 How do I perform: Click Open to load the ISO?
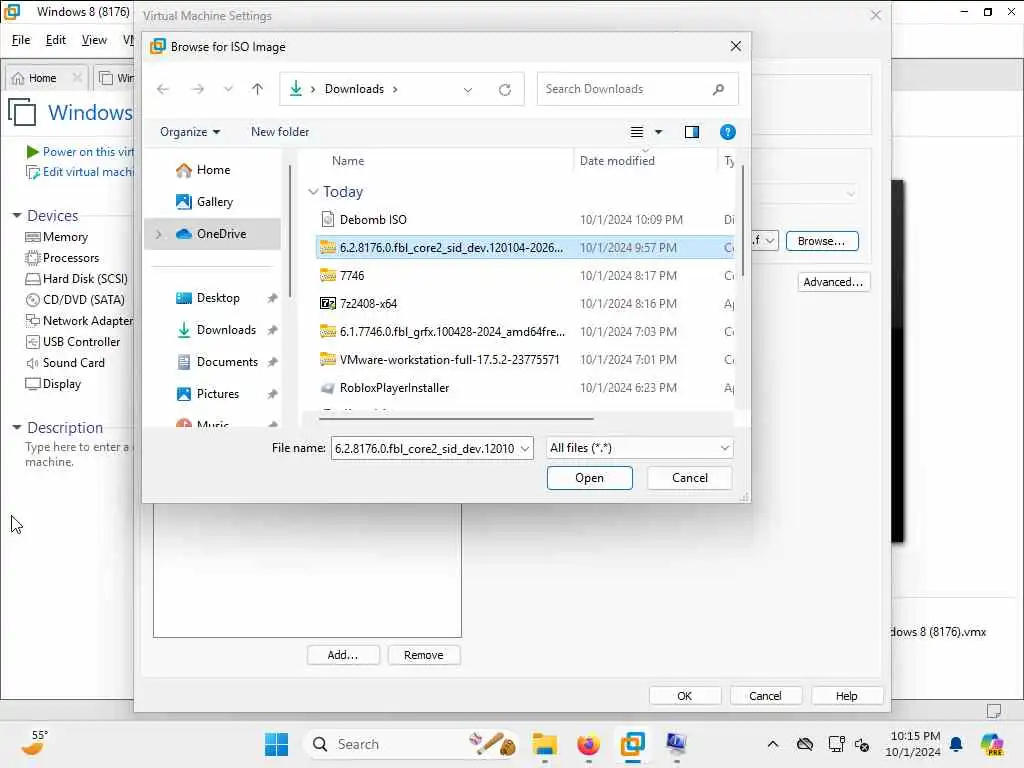[590, 478]
